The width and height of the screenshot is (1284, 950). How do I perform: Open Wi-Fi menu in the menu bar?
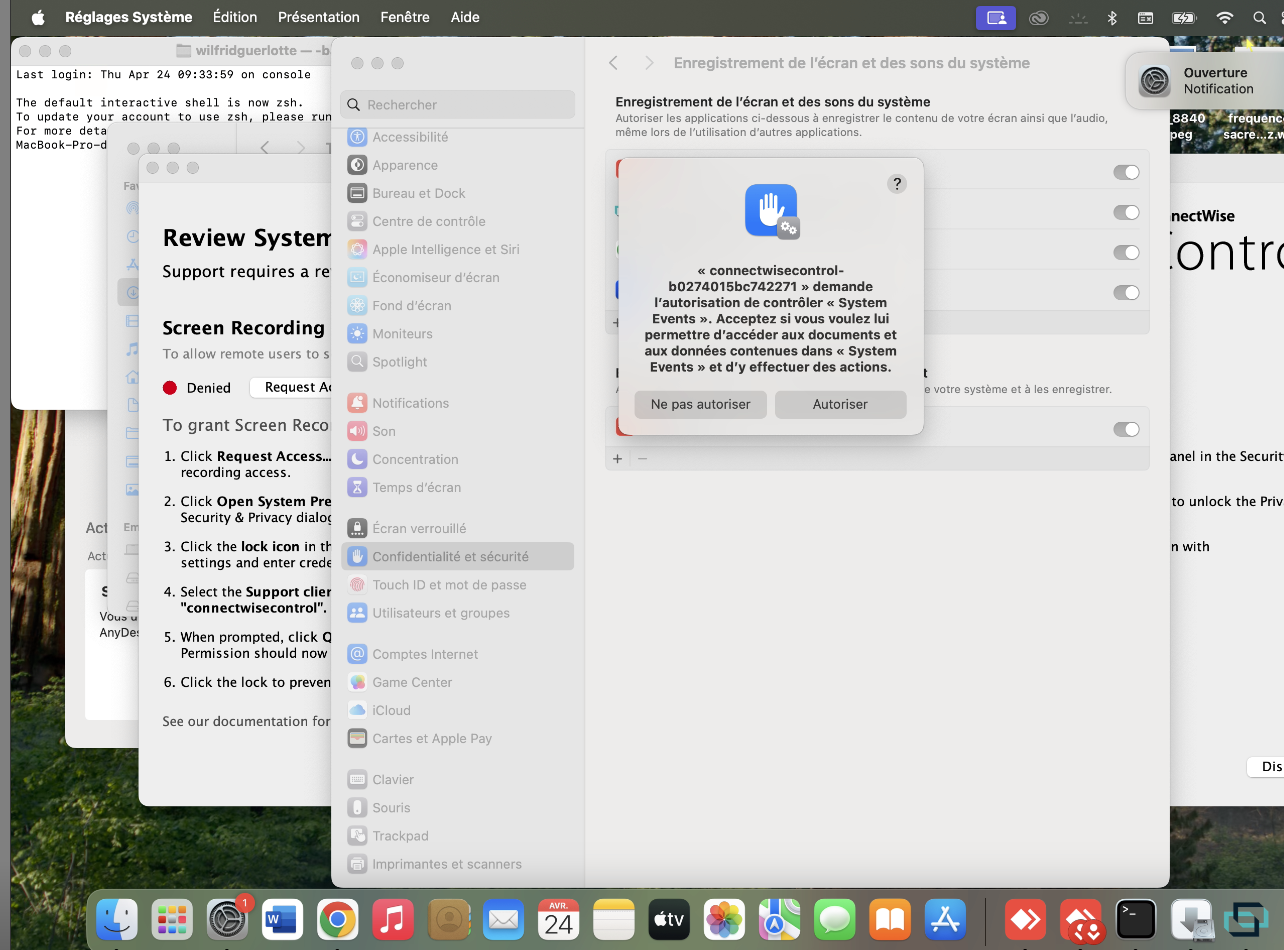click(x=1225, y=17)
